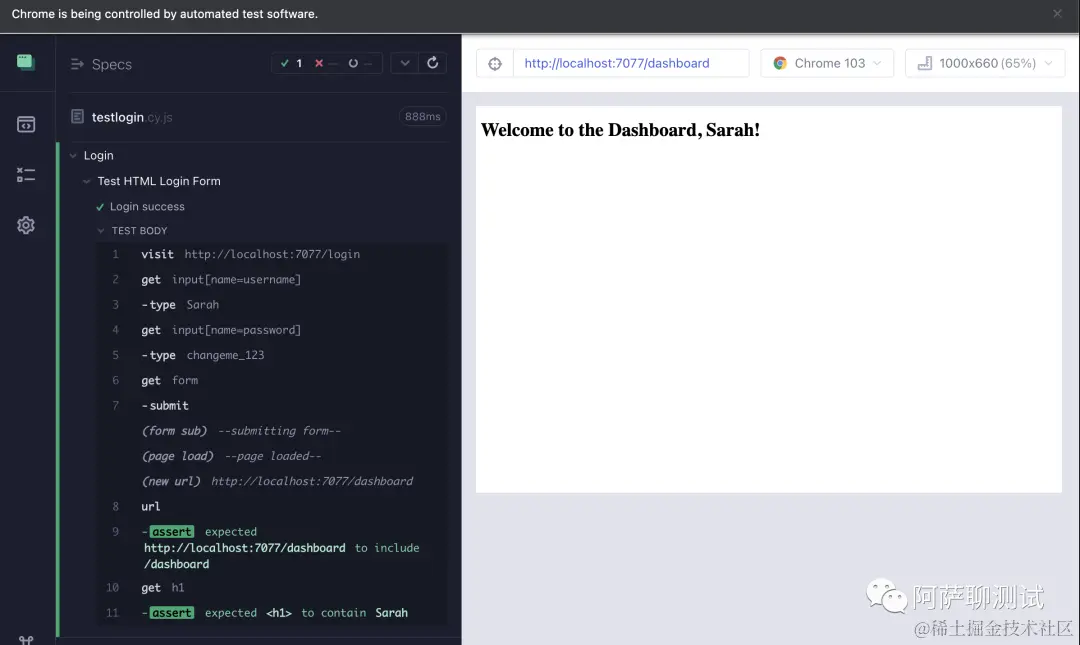
Task: Click the passed tests checkmark count
Action: pos(291,63)
